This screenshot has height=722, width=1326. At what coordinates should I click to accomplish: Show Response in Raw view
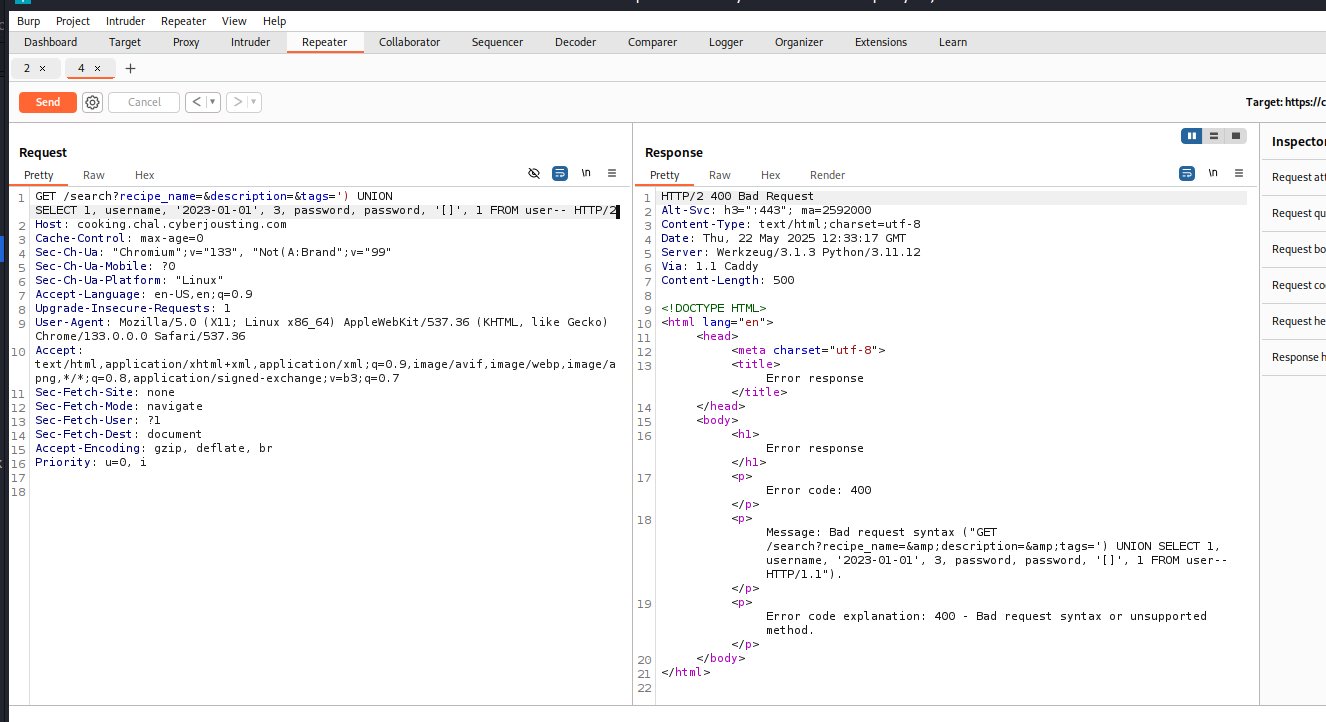pos(720,175)
